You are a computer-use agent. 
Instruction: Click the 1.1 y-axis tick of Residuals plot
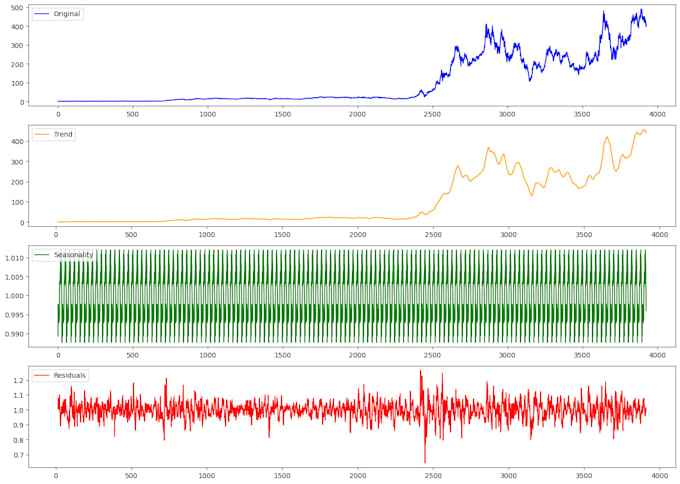(20, 395)
